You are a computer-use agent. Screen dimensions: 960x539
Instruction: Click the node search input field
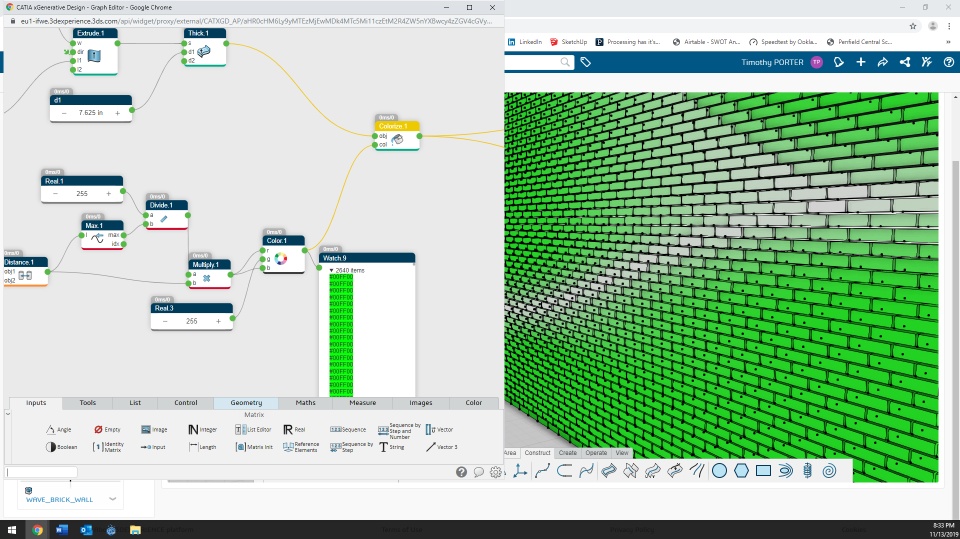(42, 472)
